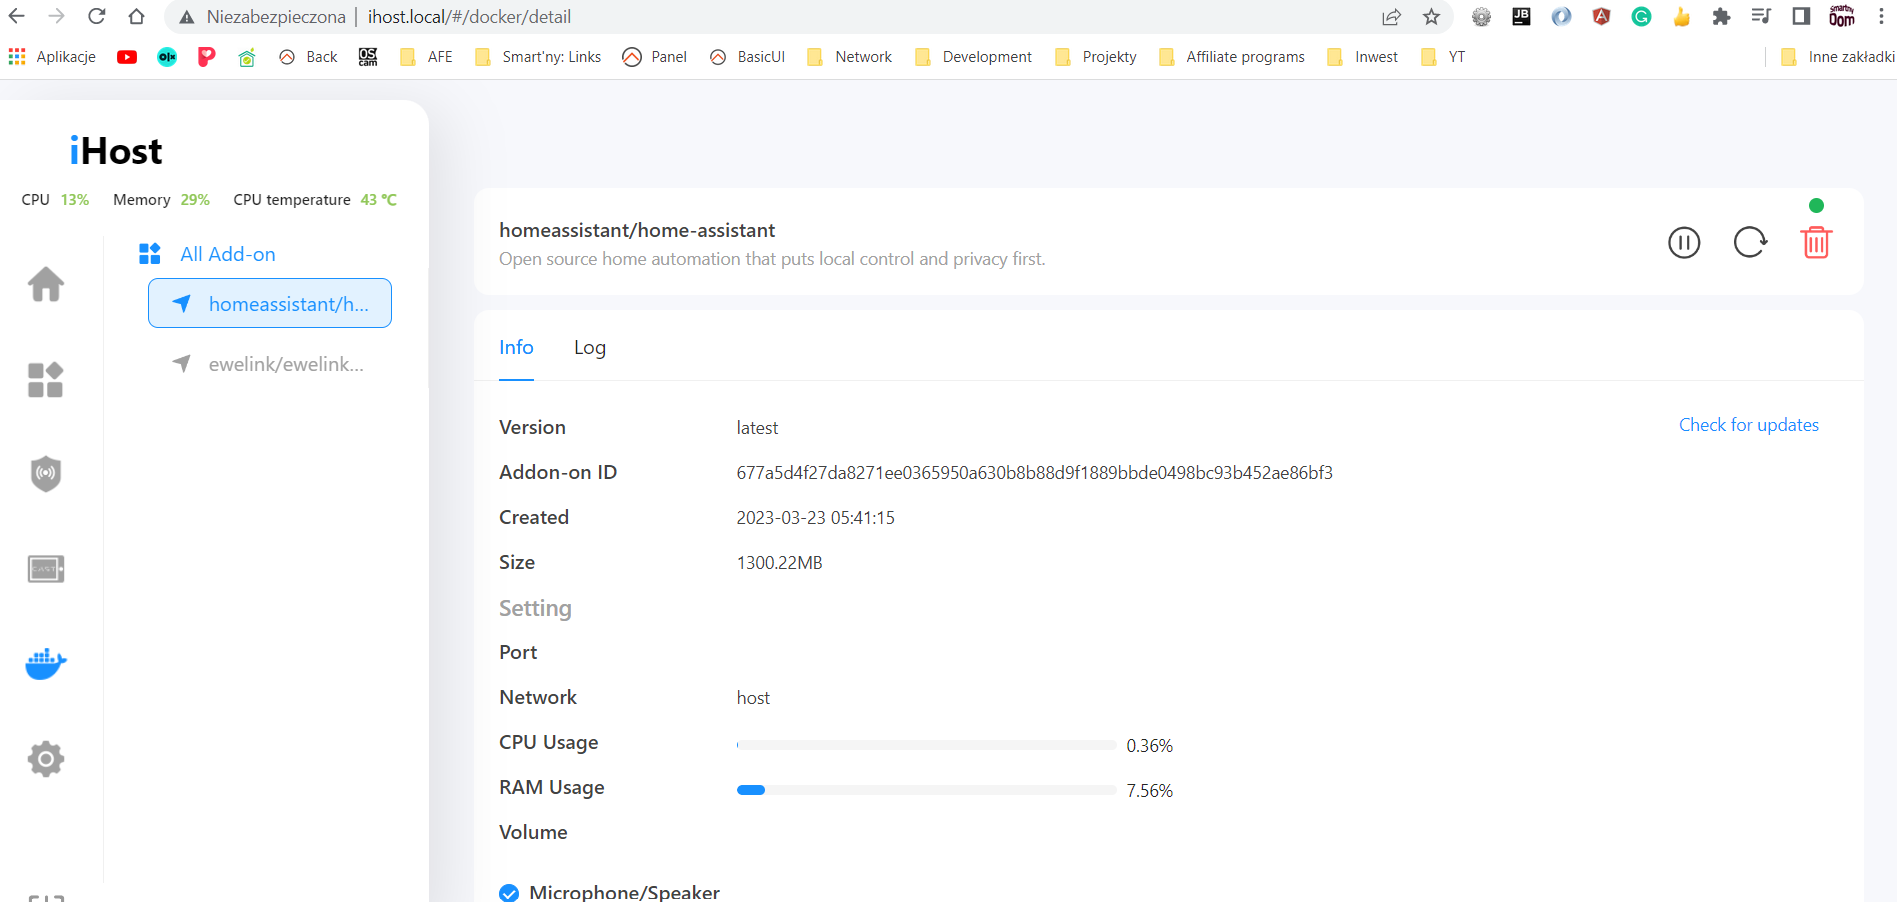Open Affiliate programs bookmarks folder
The width and height of the screenshot is (1897, 902).
click(x=1231, y=57)
